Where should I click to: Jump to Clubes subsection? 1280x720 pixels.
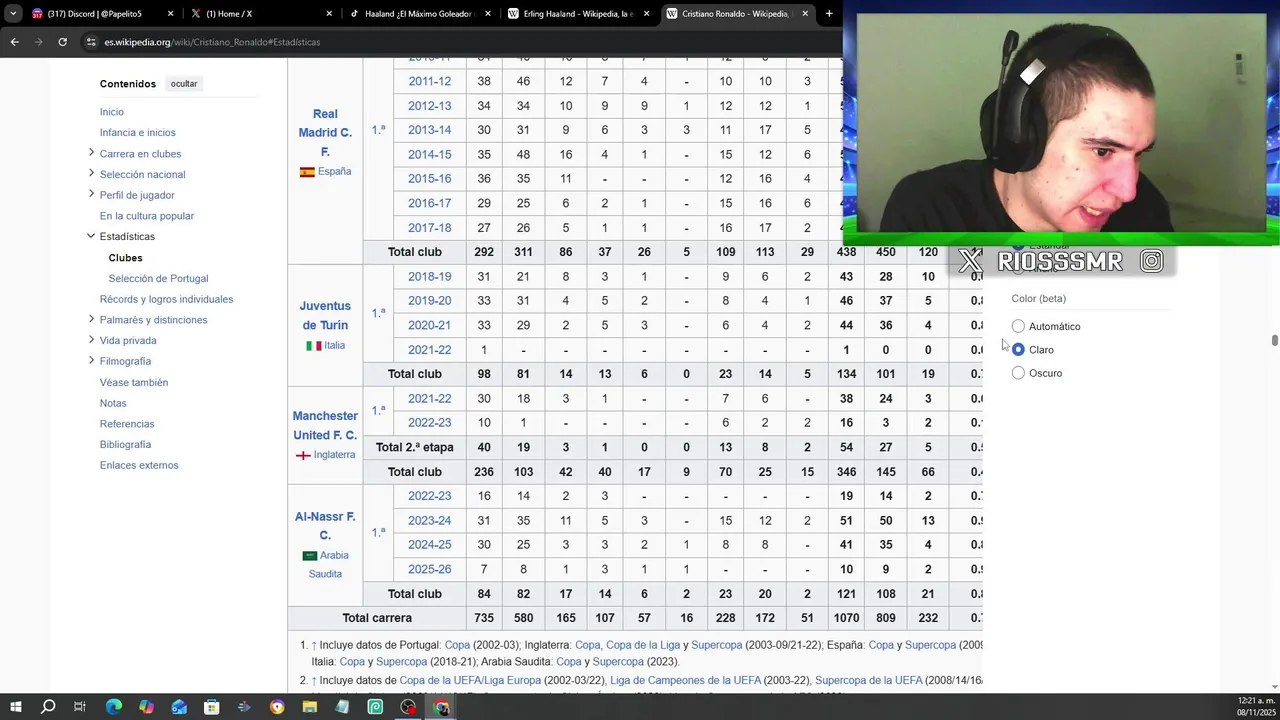pyautogui.click(x=125, y=258)
